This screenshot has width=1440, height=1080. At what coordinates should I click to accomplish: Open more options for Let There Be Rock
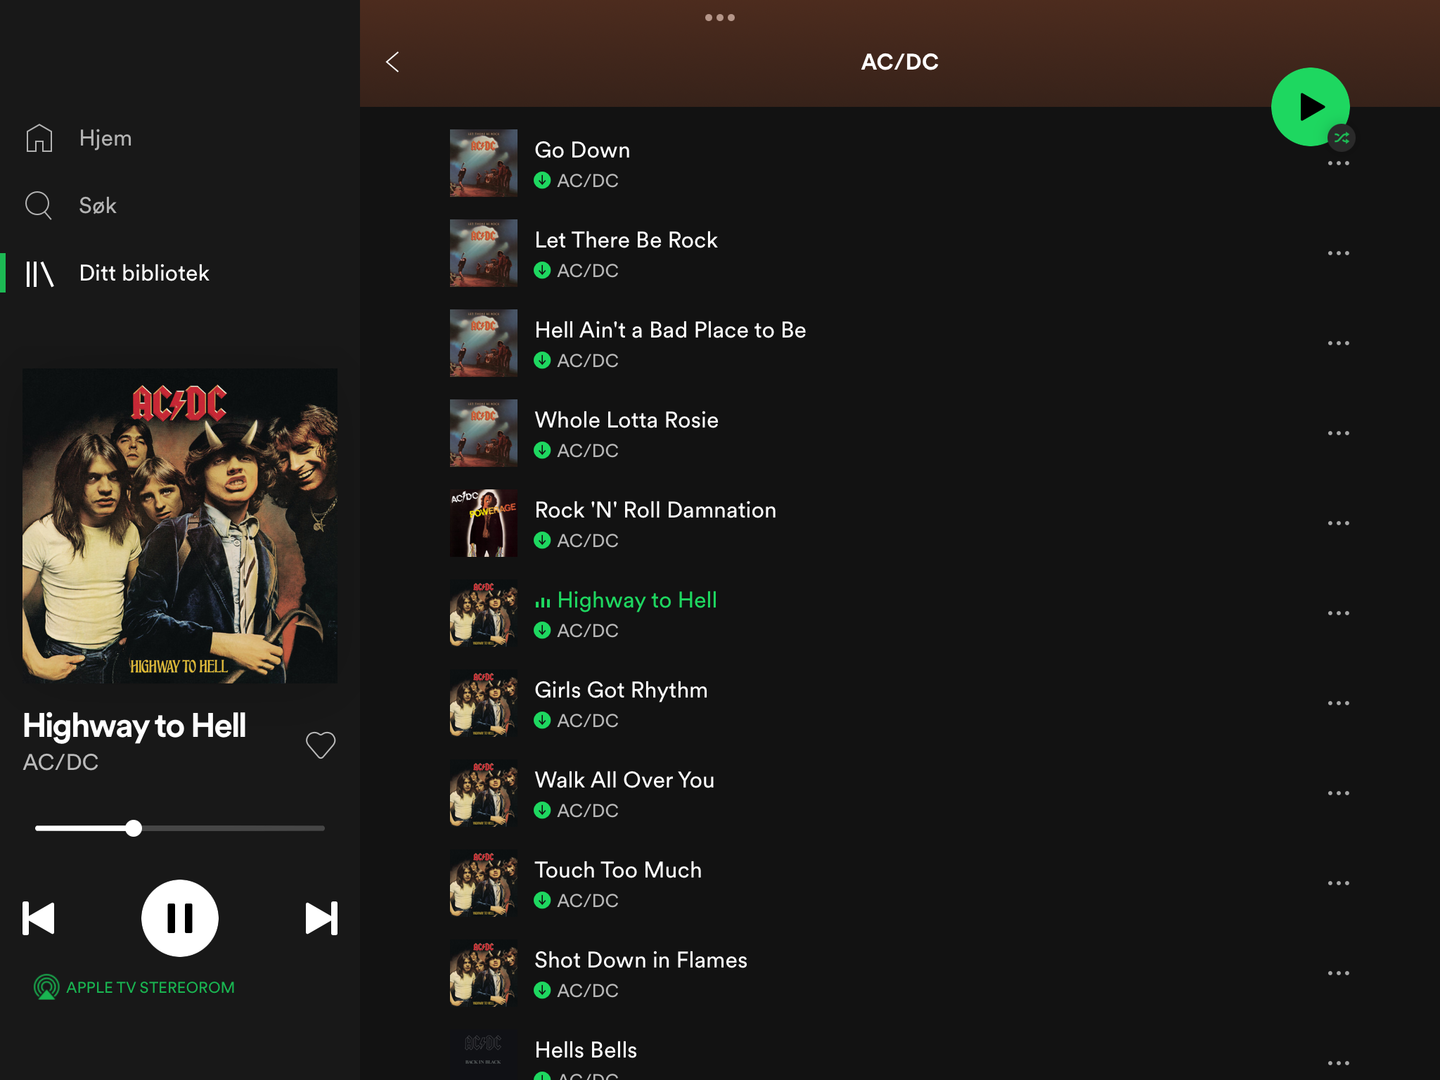point(1338,253)
